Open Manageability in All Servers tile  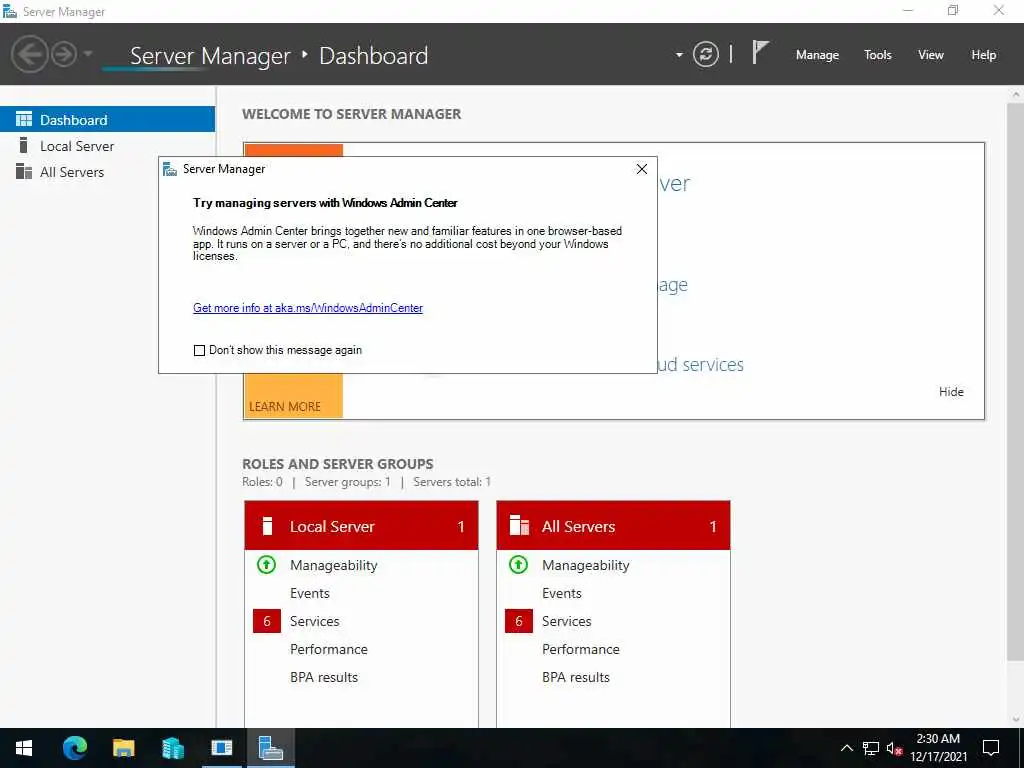pyautogui.click(x=586, y=565)
